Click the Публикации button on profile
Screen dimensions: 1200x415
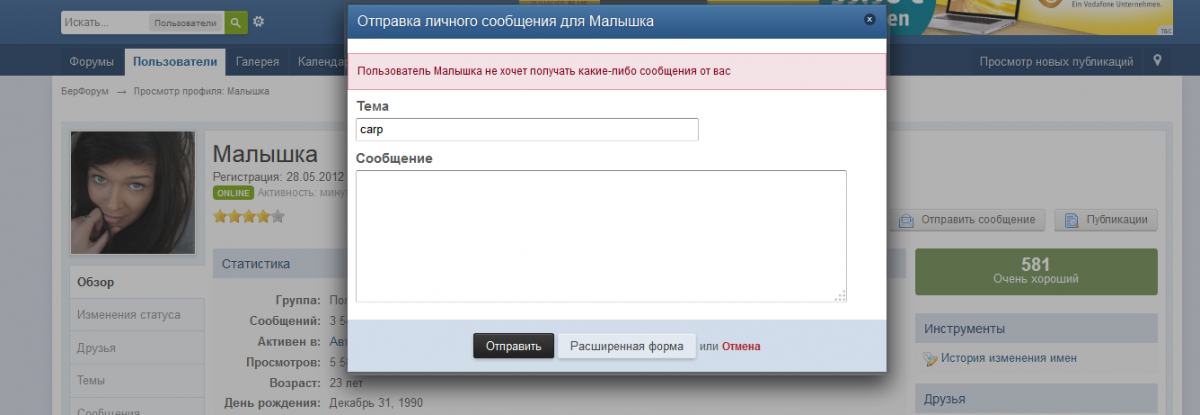click(x=1106, y=220)
